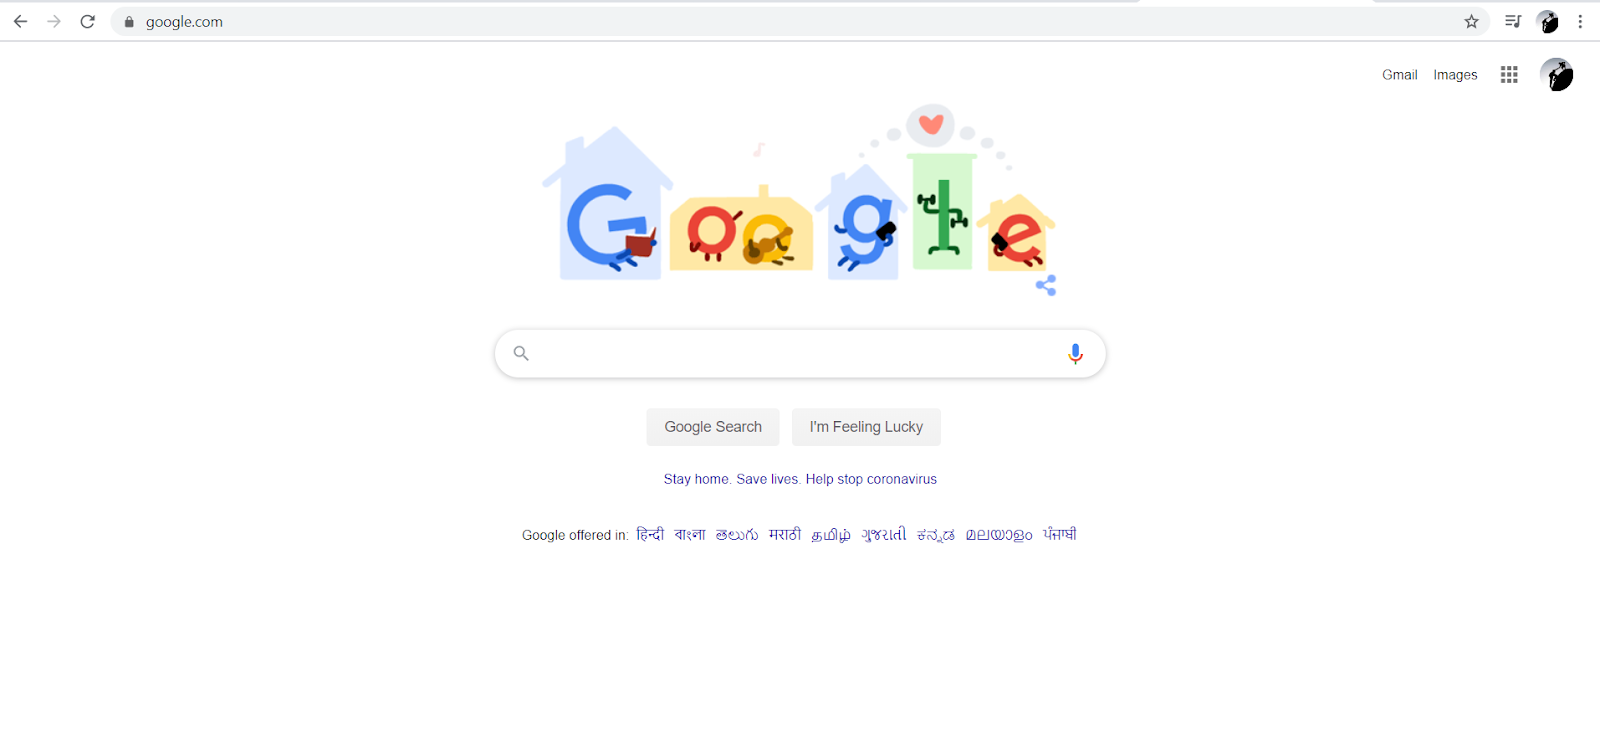Share the doodle via share icon
Viewport: 1600px width, 734px height.
[1046, 286]
